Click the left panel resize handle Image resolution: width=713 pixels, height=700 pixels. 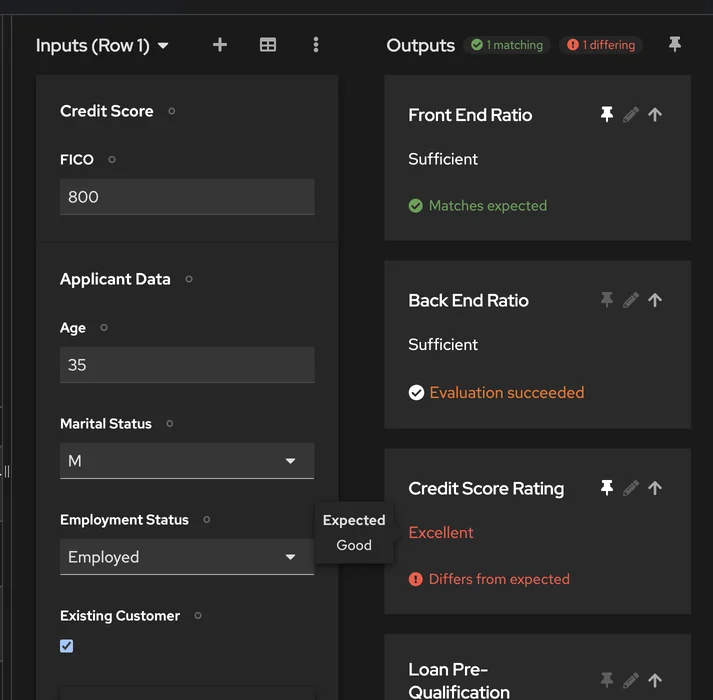pyautogui.click(x=7, y=471)
